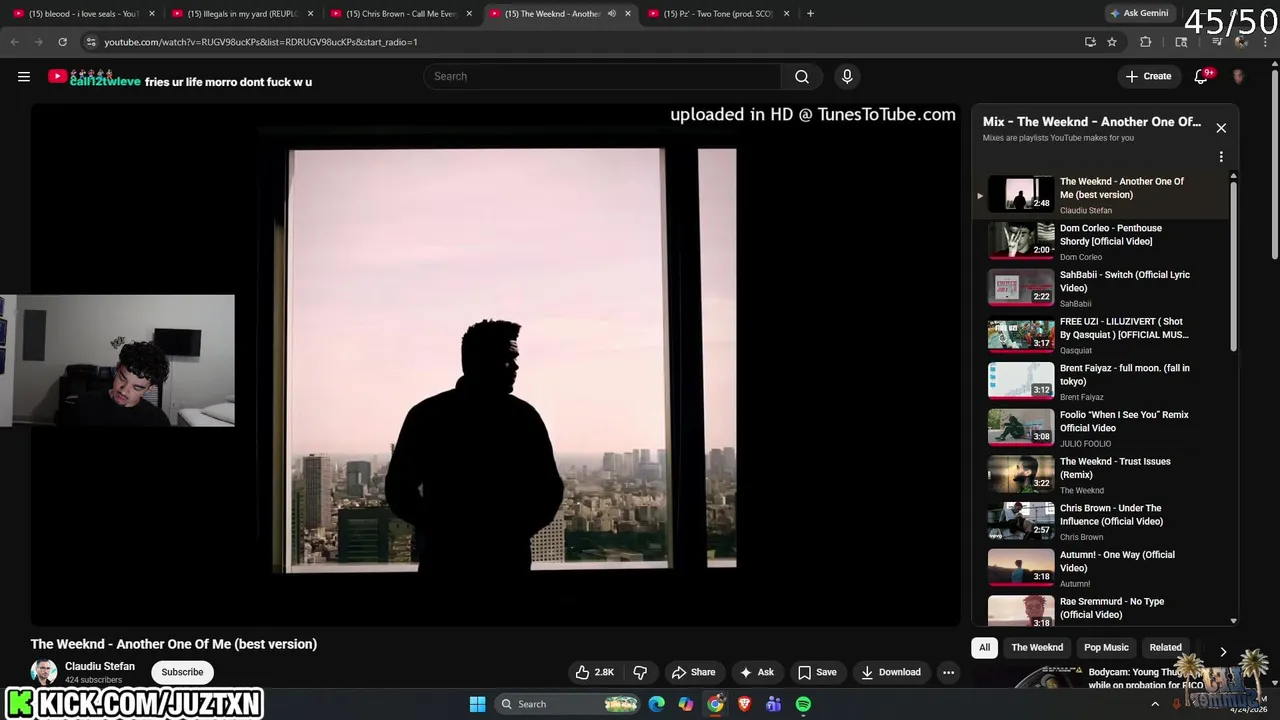This screenshot has width=1280, height=720.
Task: Click the Claudiu Stefan channel avatar
Action: (44, 672)
